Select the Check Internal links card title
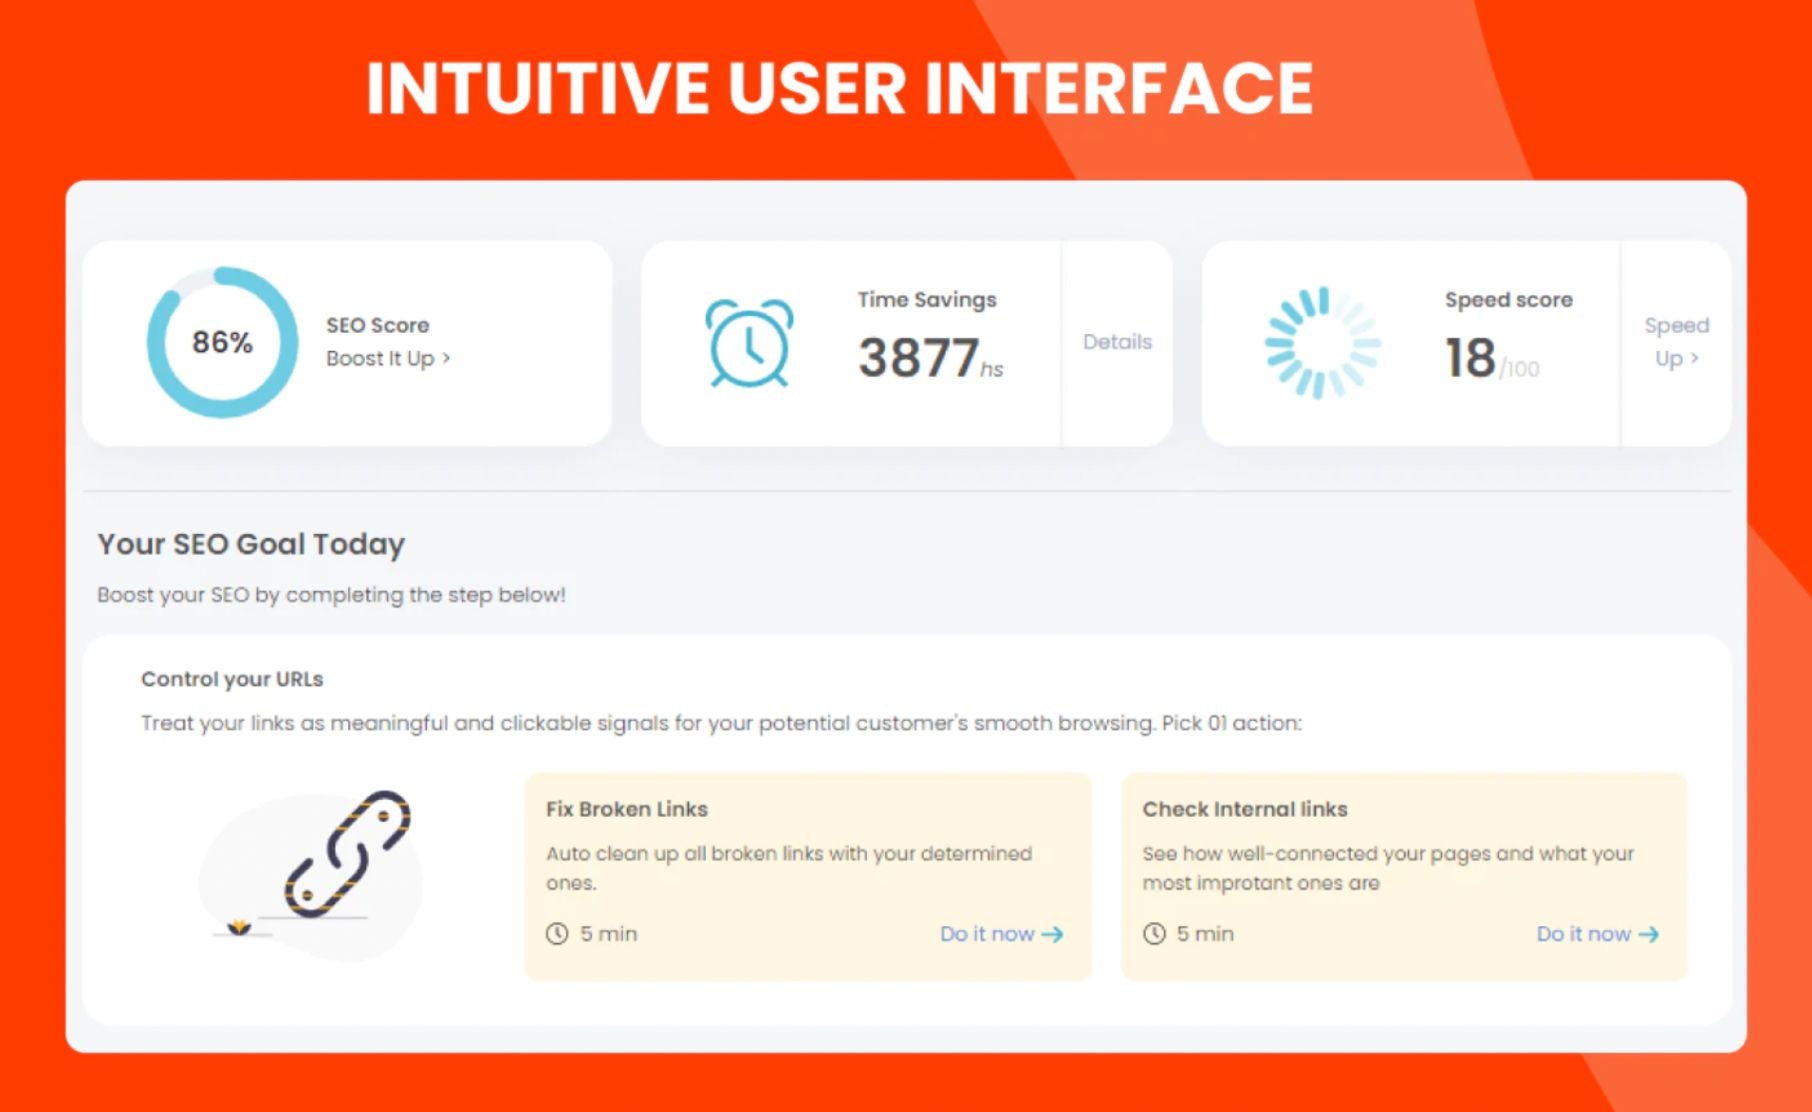The image size is (1812, 1112). [1245, 809]
